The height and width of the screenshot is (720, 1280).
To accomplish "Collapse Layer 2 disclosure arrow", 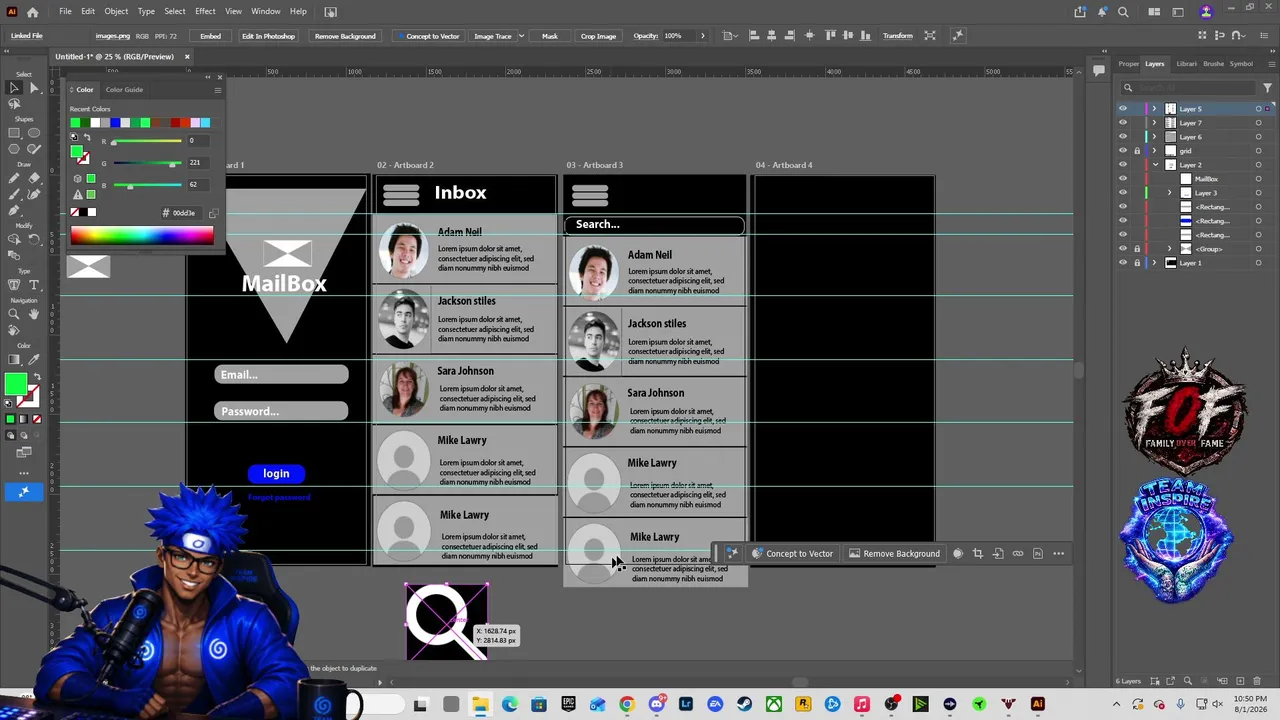I will coord(1155,165).
